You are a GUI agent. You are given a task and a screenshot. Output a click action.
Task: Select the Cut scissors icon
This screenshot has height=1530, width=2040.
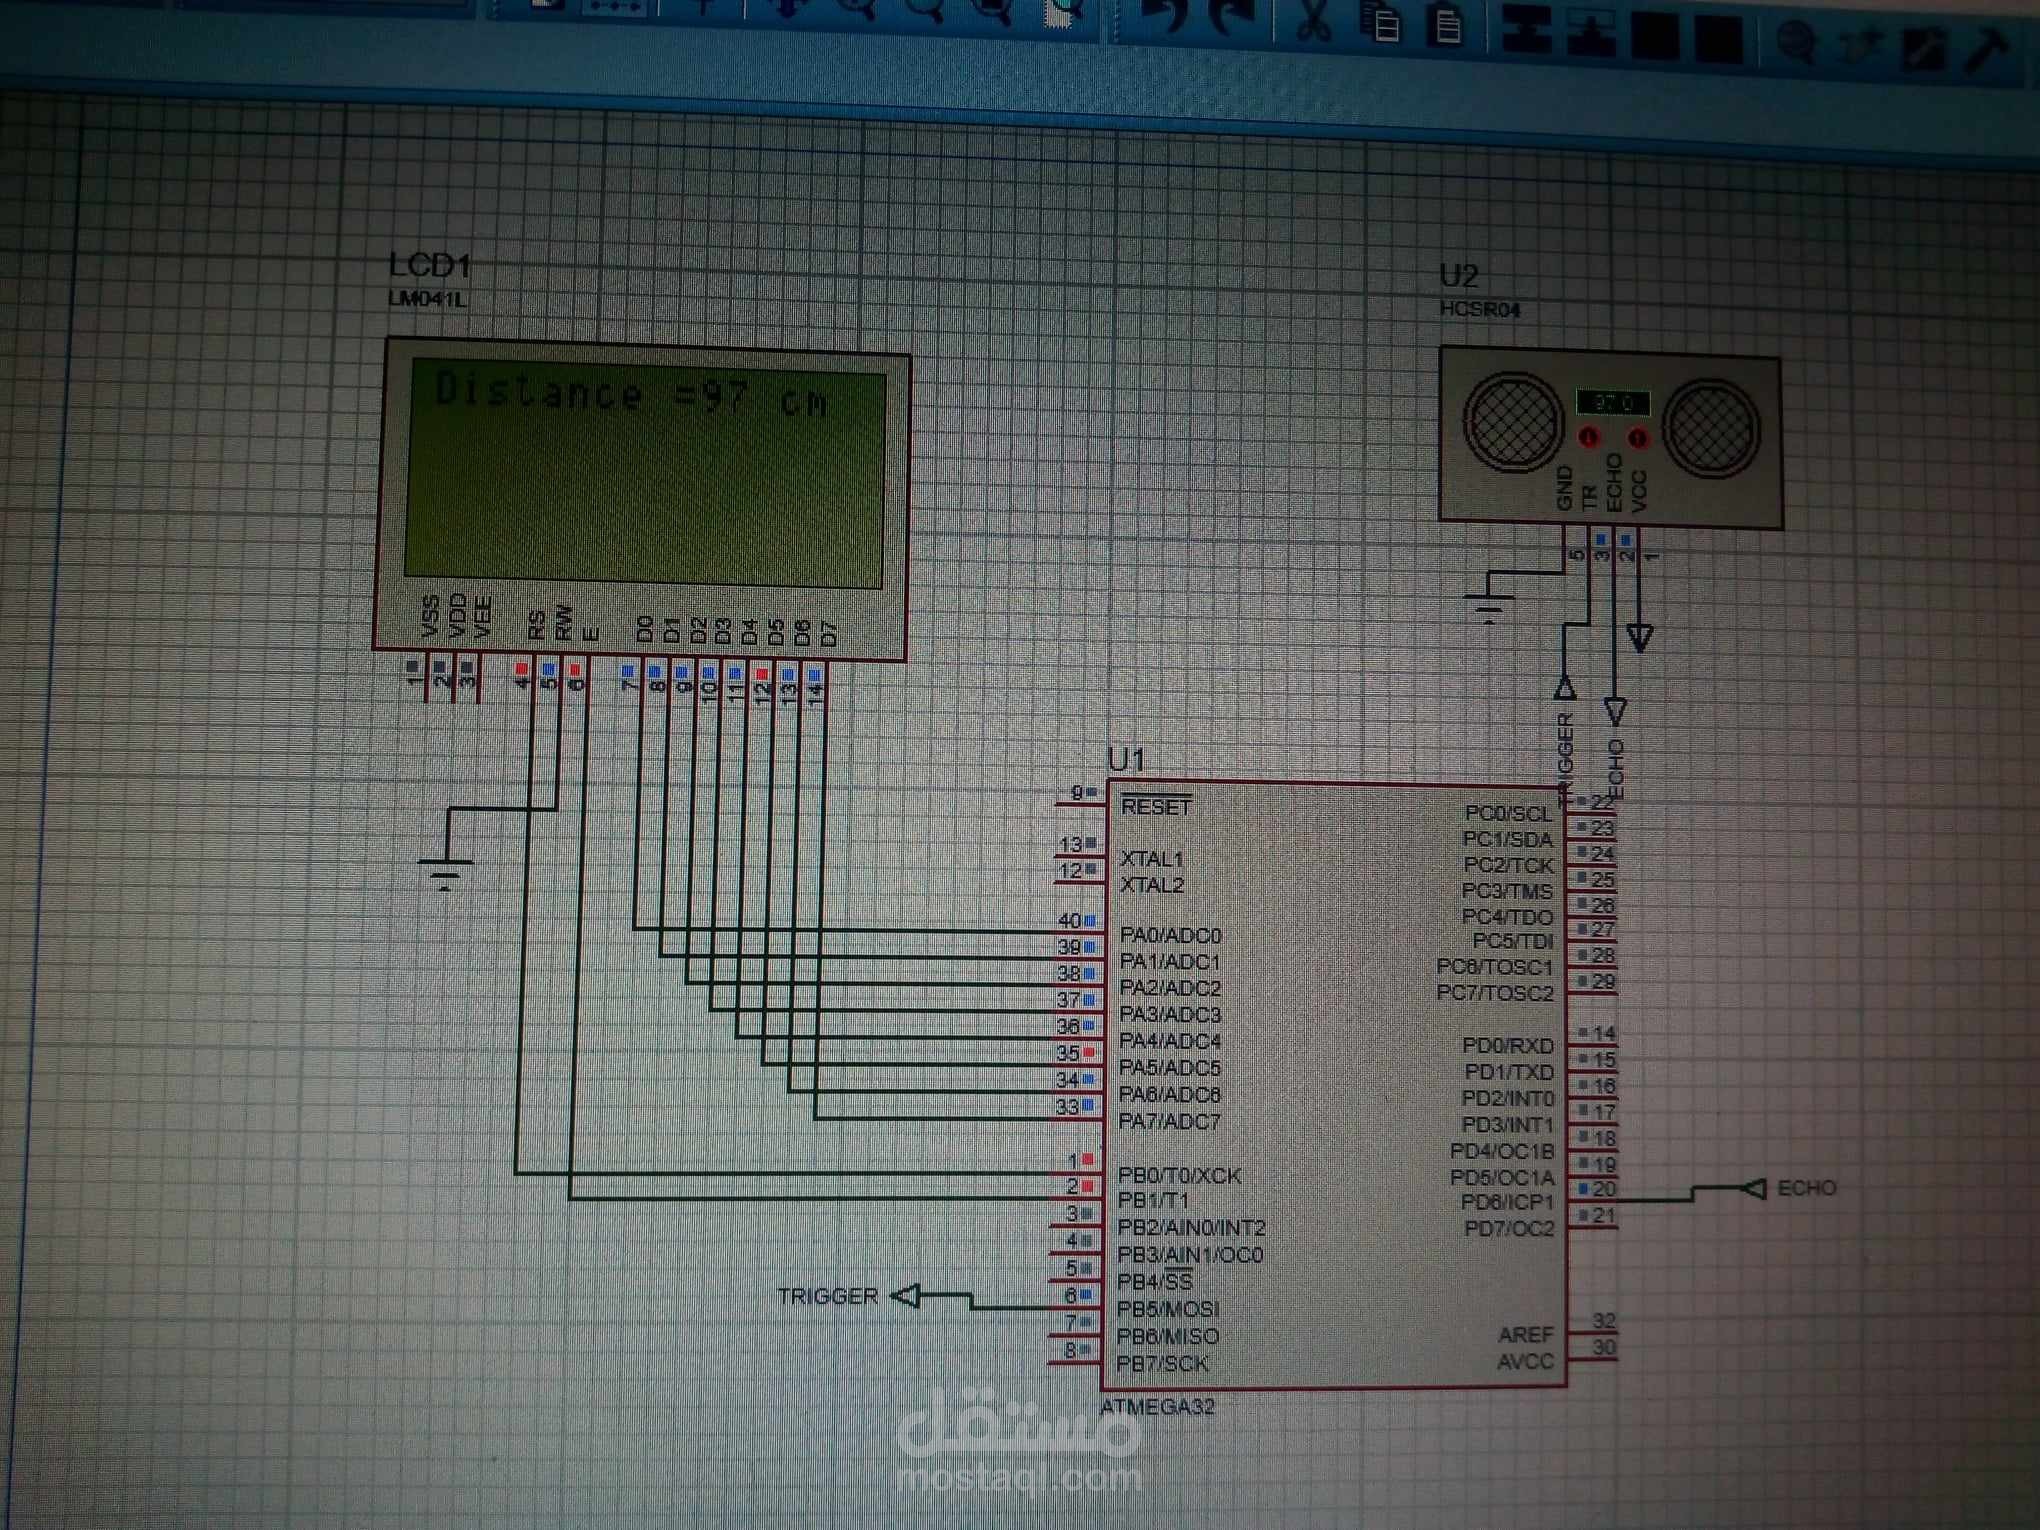coord(1313,19)
